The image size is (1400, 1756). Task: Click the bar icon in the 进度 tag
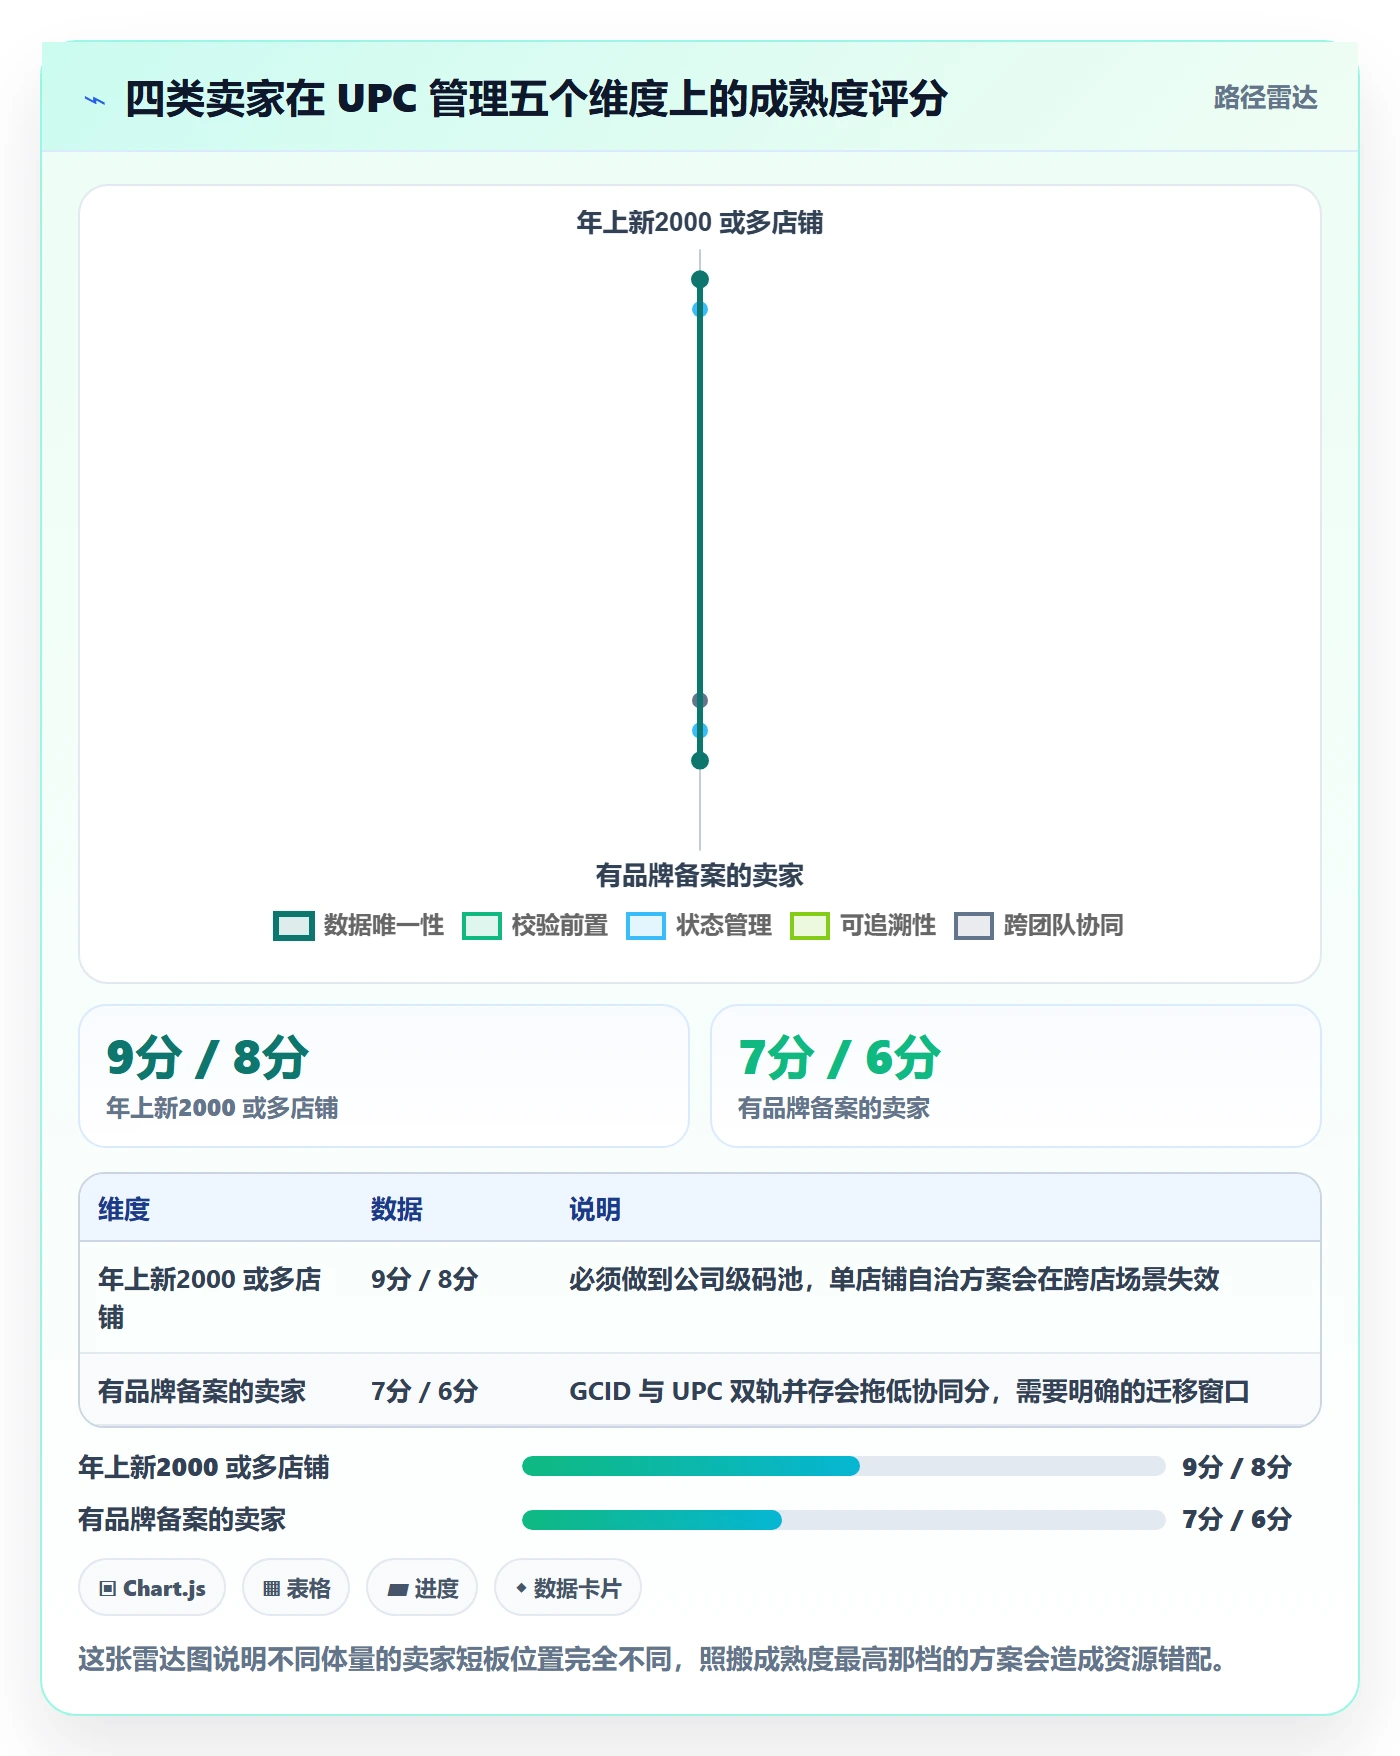point(397,1590)
